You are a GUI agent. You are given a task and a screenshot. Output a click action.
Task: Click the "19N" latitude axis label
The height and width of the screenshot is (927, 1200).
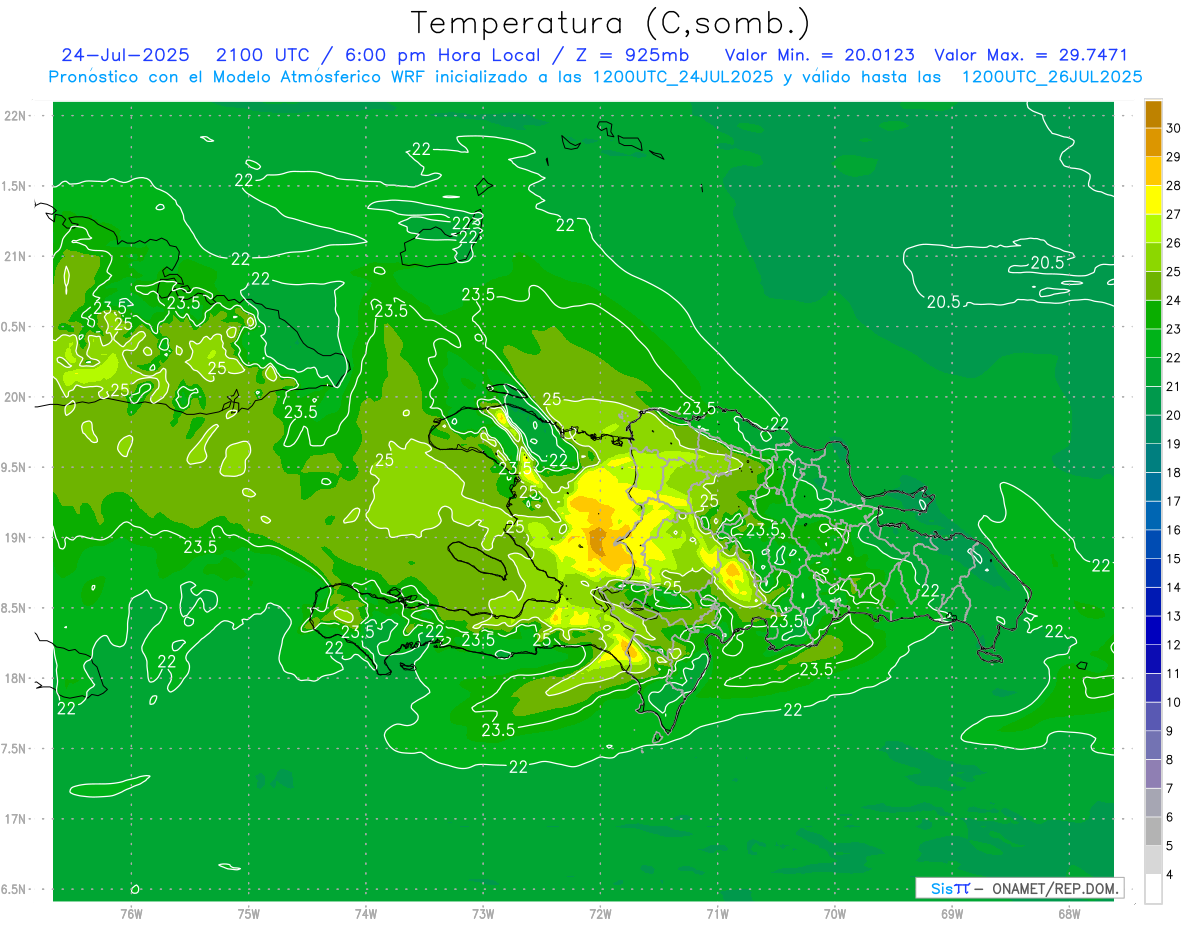coord(15,538)
